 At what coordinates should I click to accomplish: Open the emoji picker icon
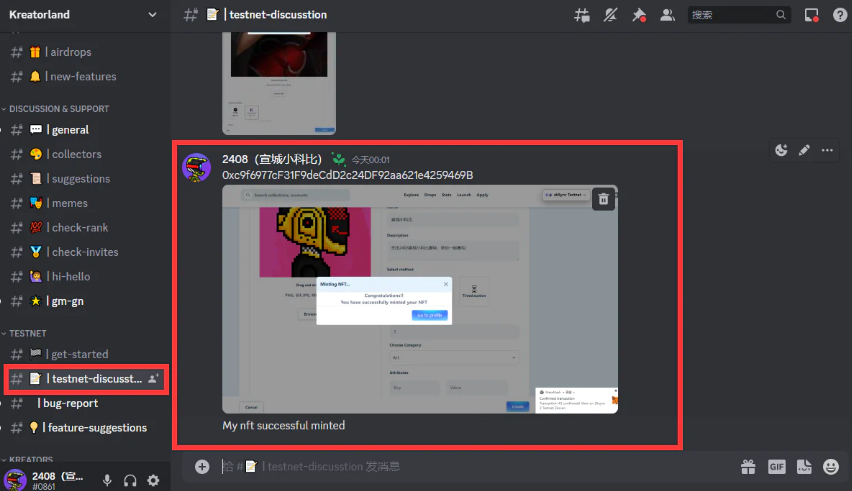tap(831, 467)
